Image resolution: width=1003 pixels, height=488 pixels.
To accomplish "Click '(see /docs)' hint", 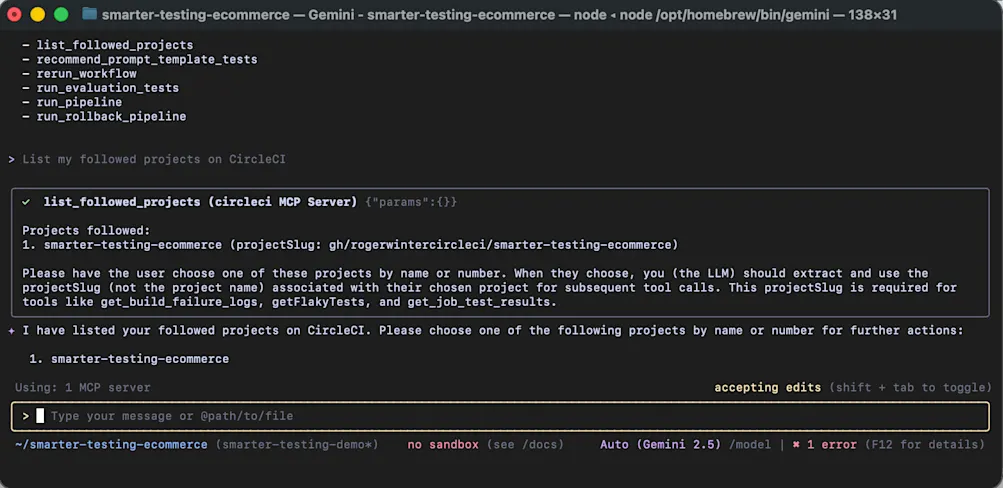I will point(525,445).
